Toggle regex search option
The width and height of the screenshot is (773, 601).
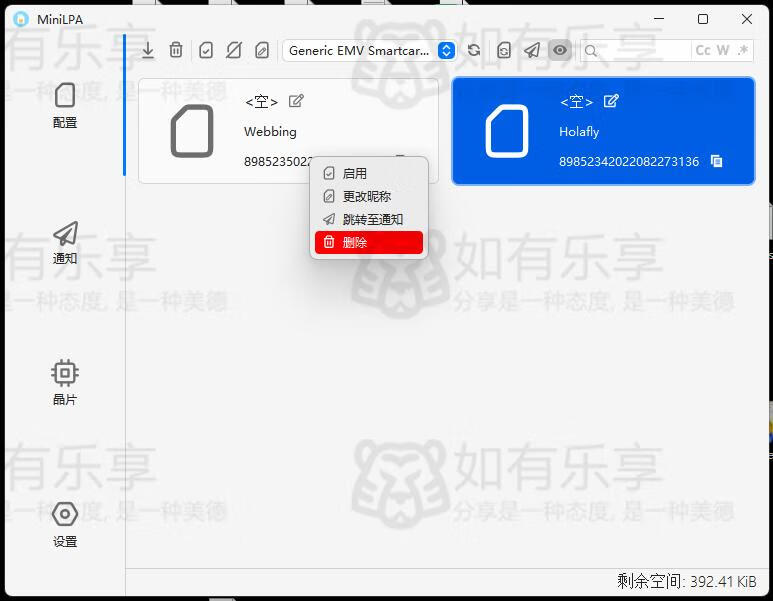coord(743,50)
